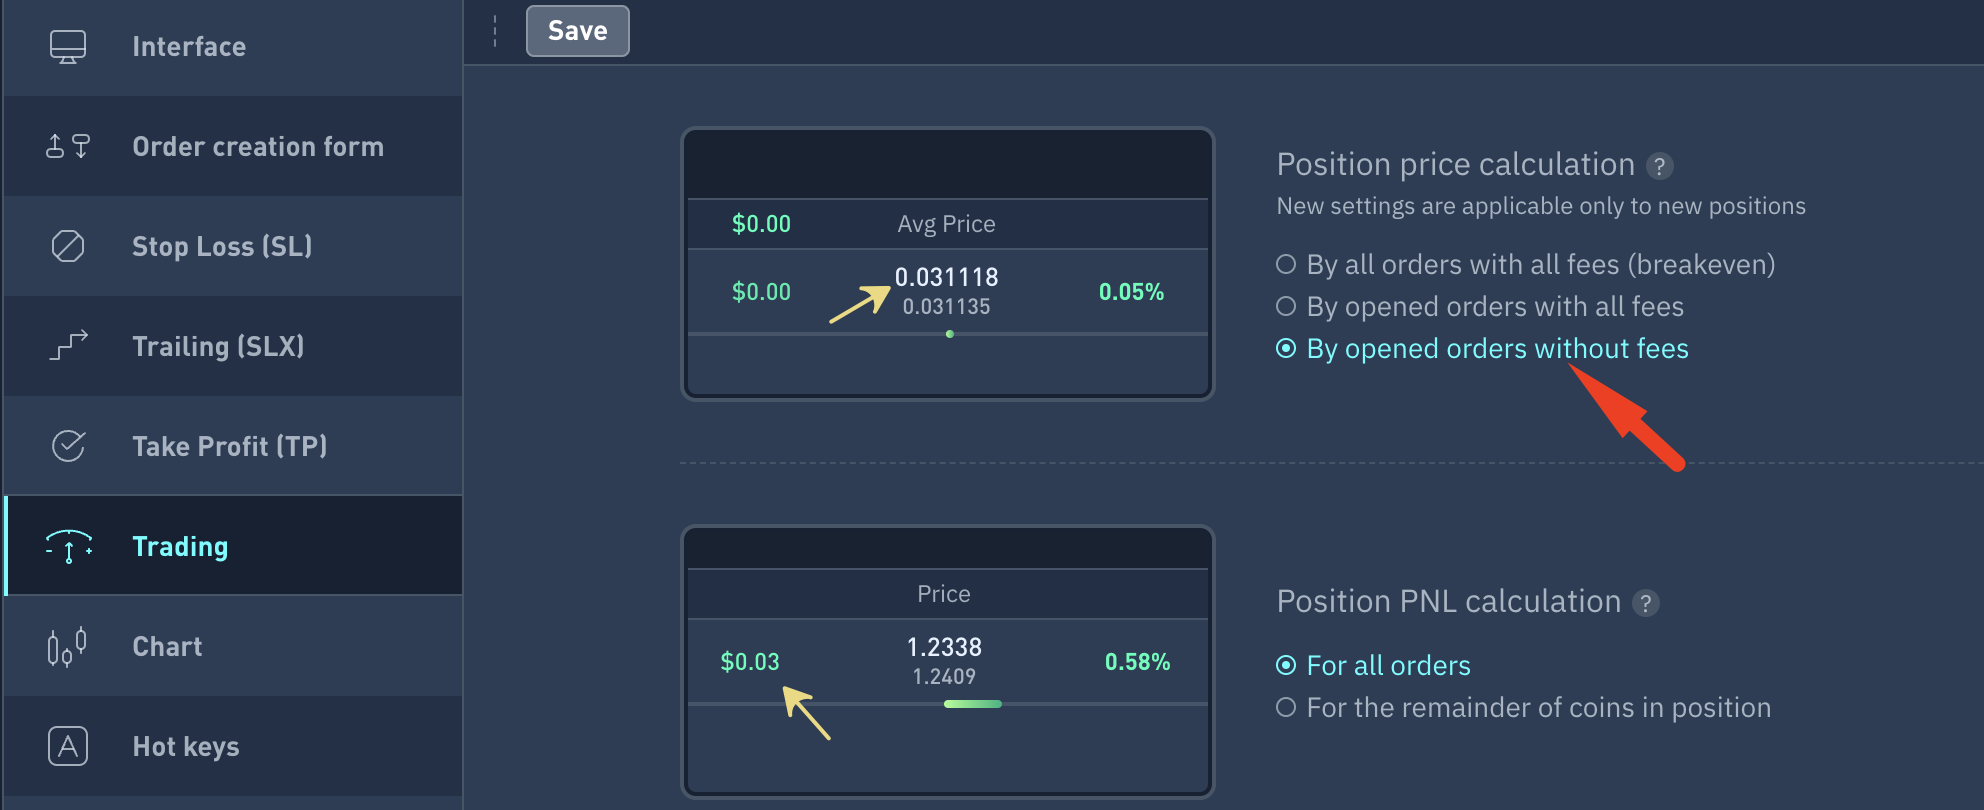
Task: Click the Trailing SLX step icon
Action: coord(68,346)
